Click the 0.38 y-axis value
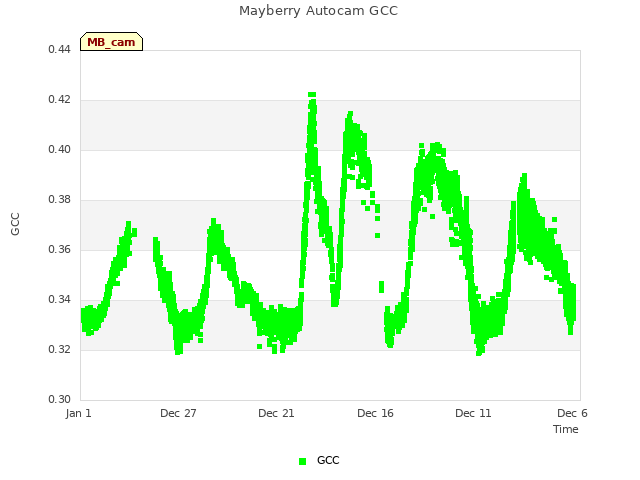This screenshot has width=640, height=480. coord(60,200)
